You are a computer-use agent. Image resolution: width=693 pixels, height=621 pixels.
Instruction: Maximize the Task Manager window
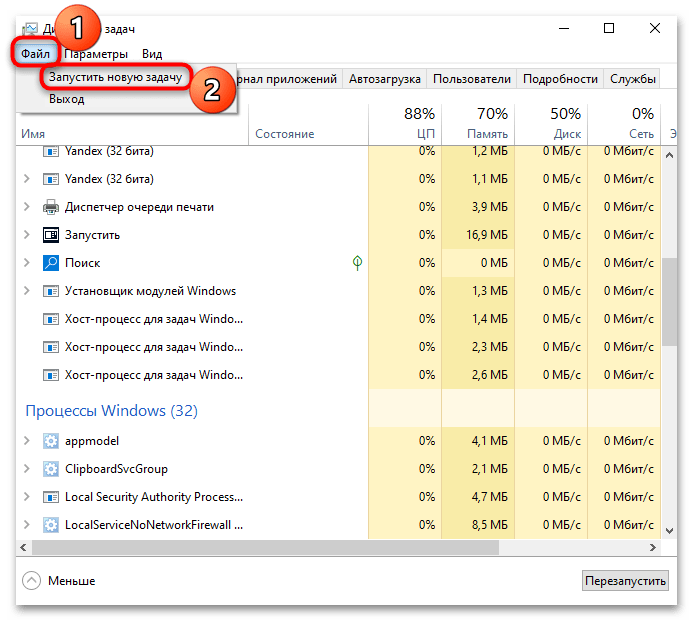click(x=609, y=28)
